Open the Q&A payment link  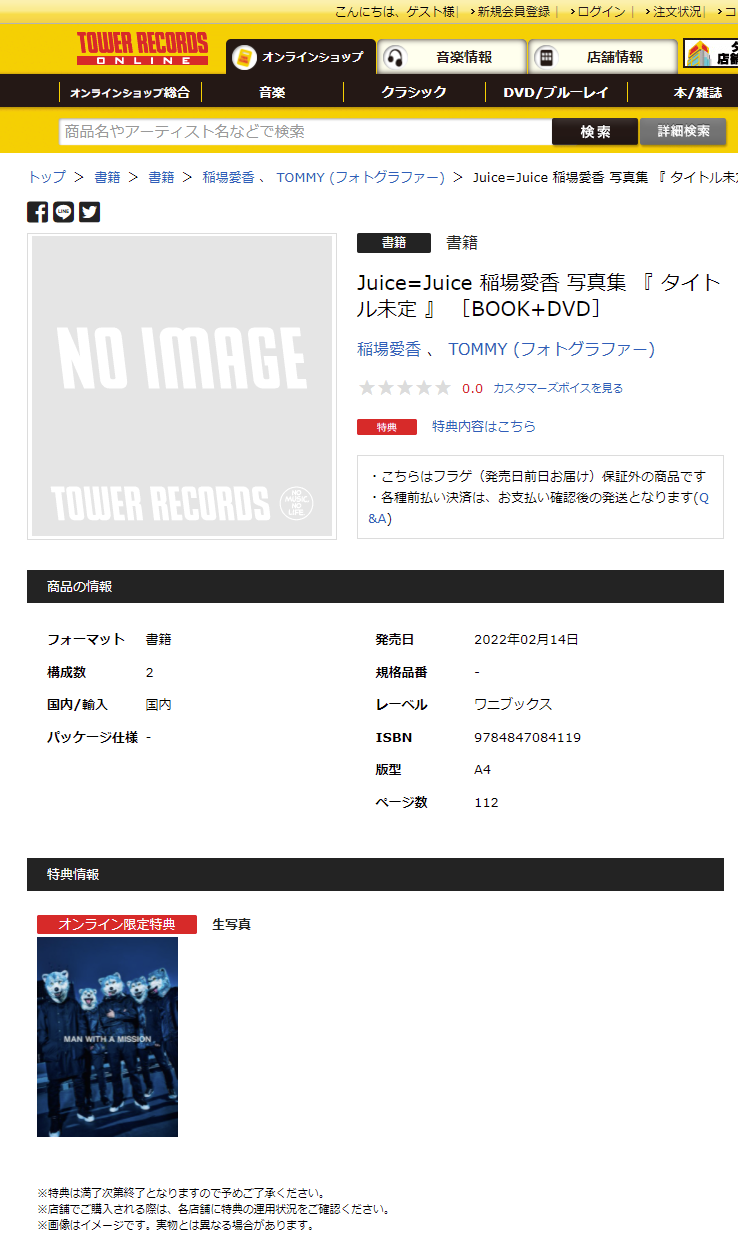point(380,519)
